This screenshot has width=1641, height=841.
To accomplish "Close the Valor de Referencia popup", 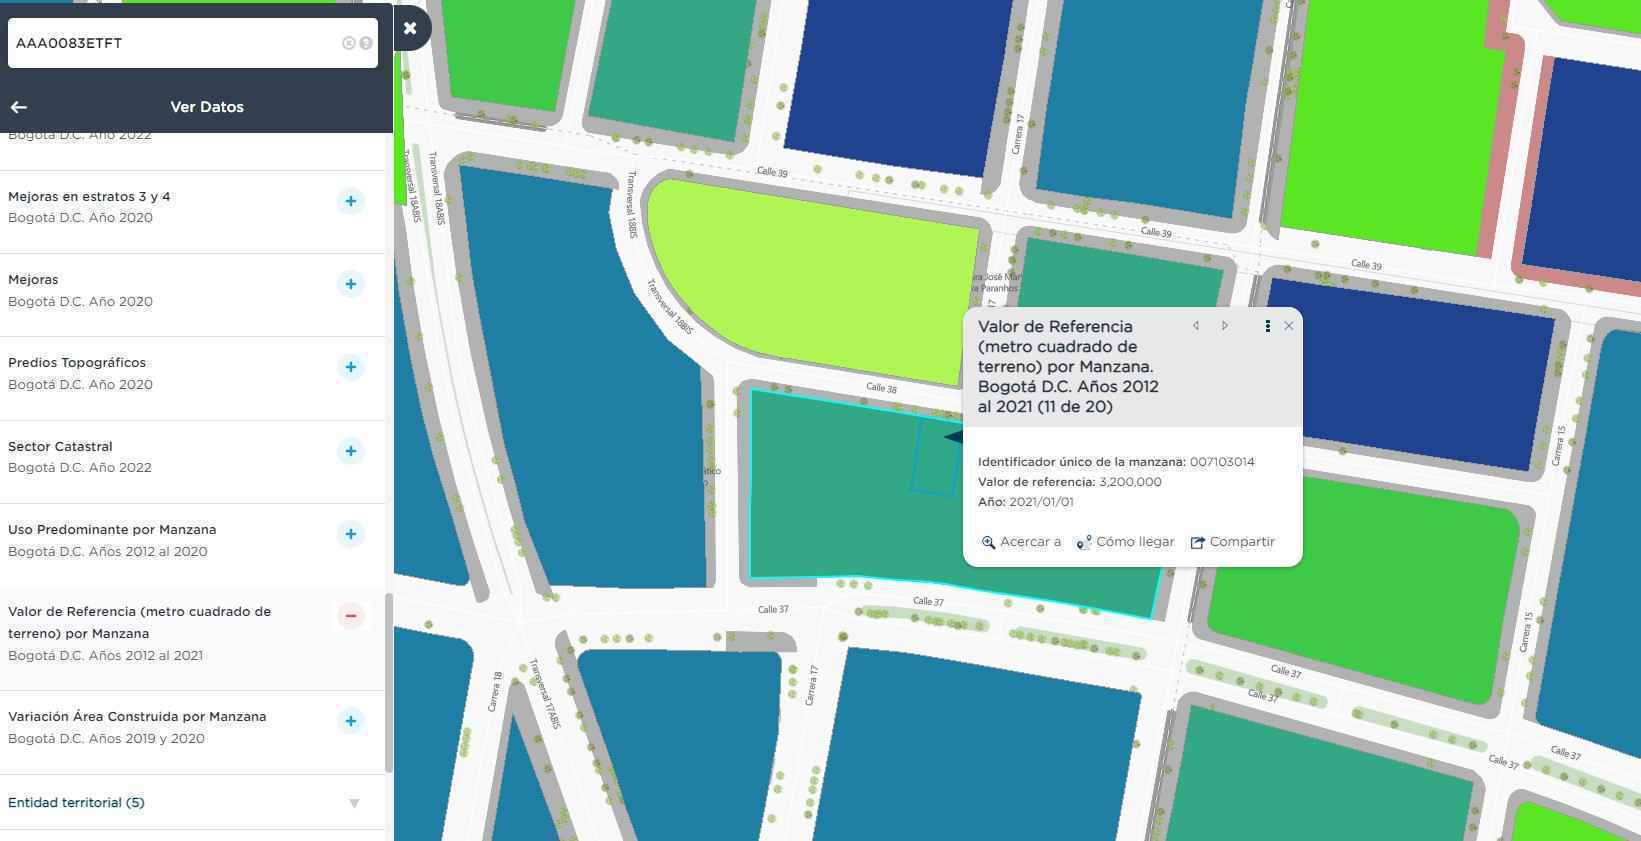I will pyautogui.click(x=1289, y=326).
